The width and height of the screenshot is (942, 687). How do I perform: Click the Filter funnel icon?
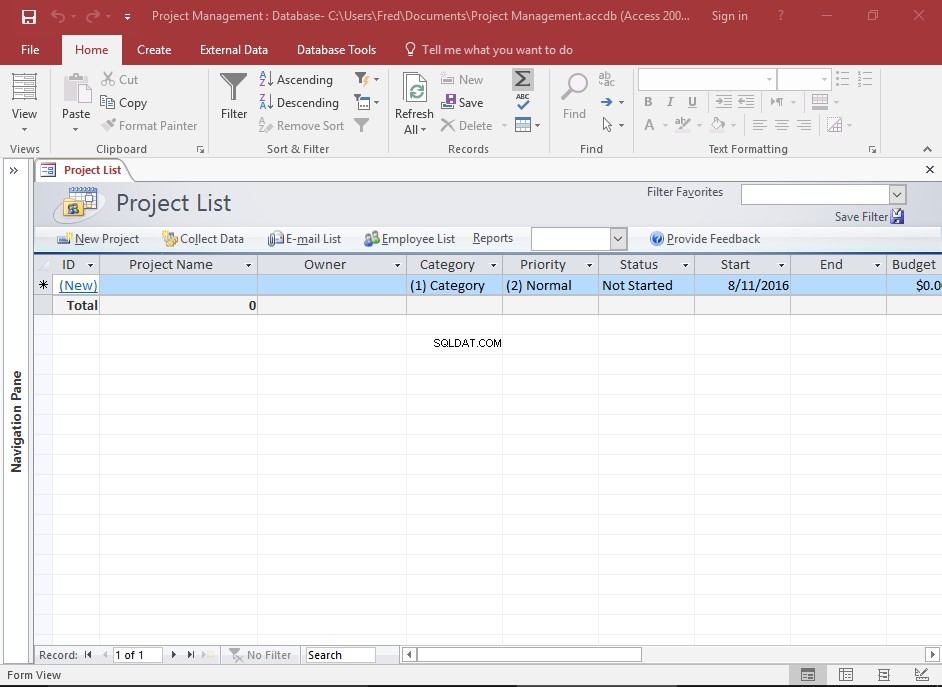pos(233,88)
